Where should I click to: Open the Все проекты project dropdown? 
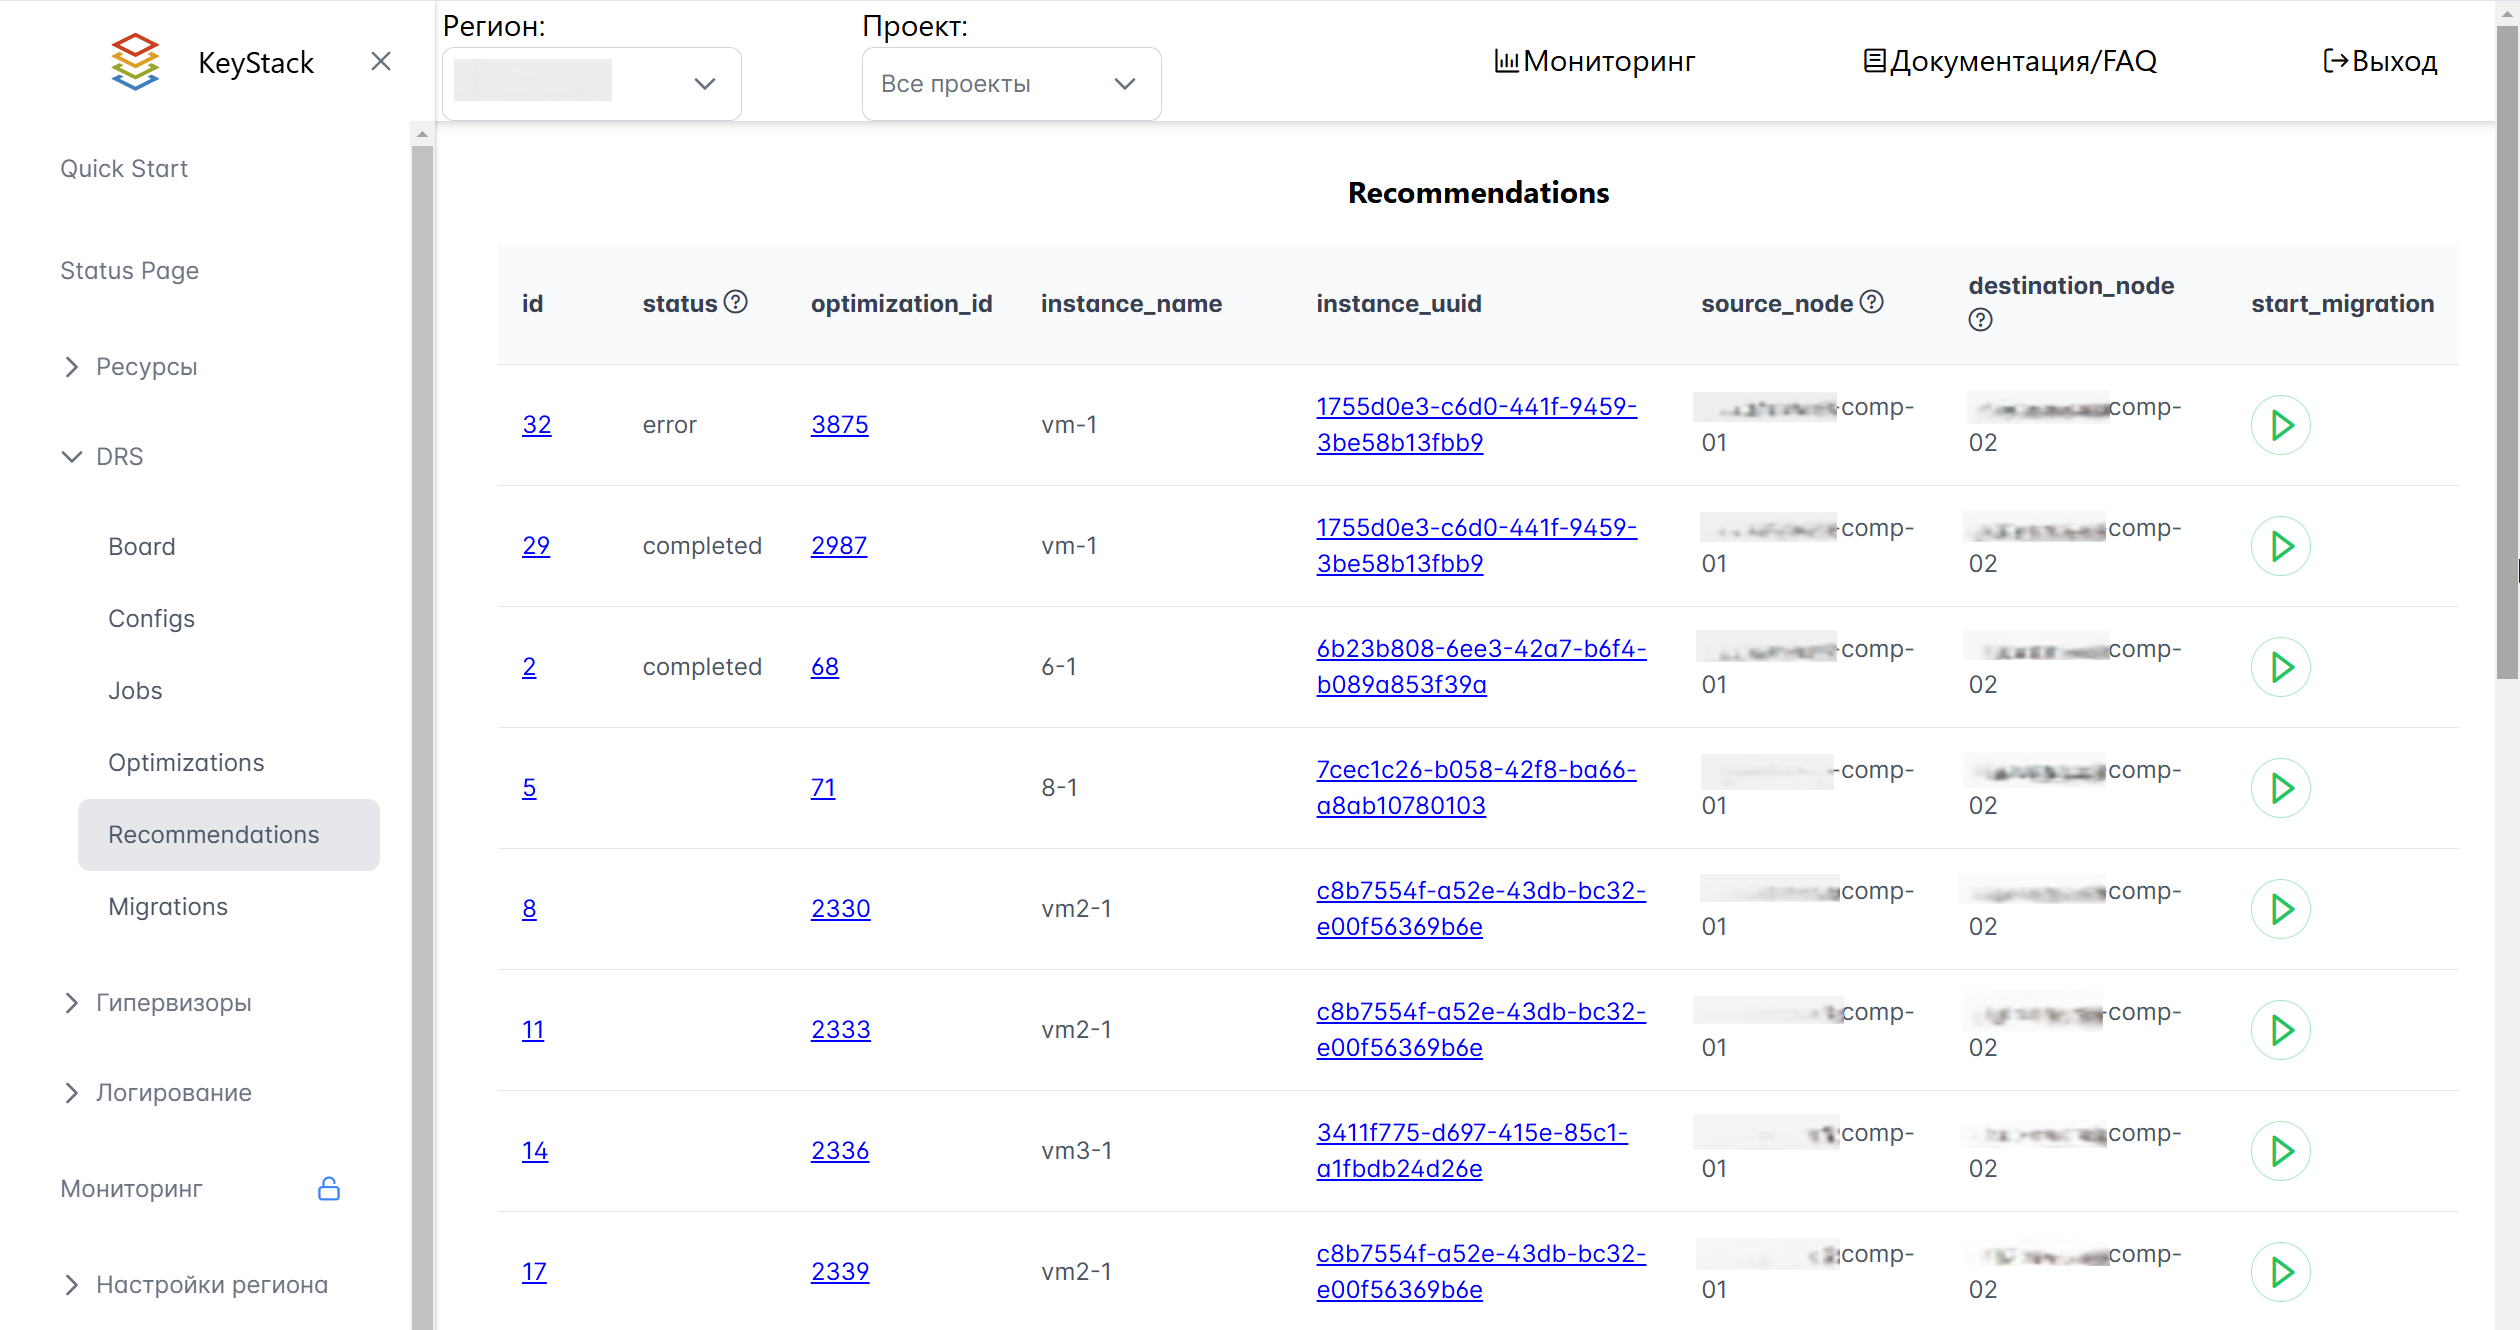(1010, 84)
